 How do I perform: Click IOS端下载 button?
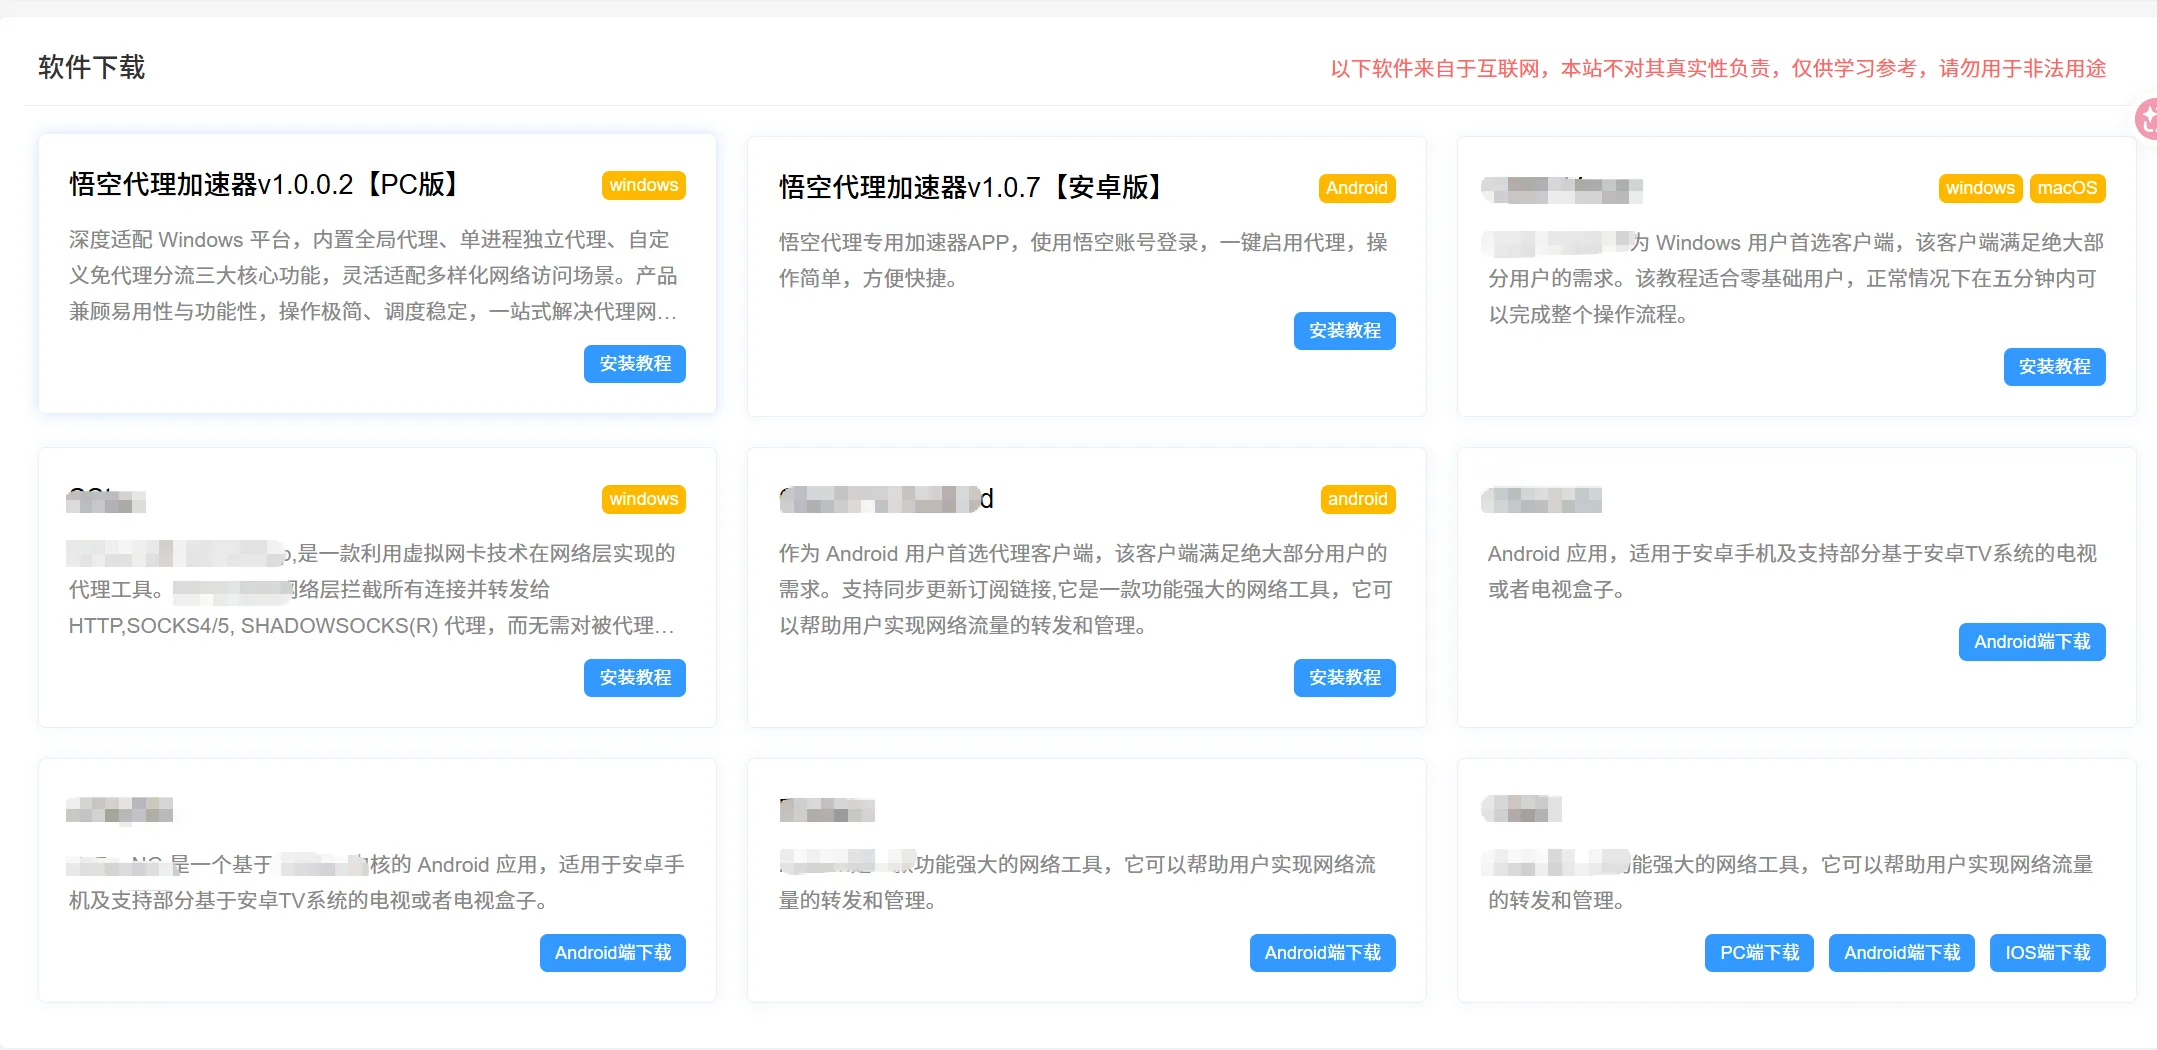pyautogui.click(x=2048, y=953)
